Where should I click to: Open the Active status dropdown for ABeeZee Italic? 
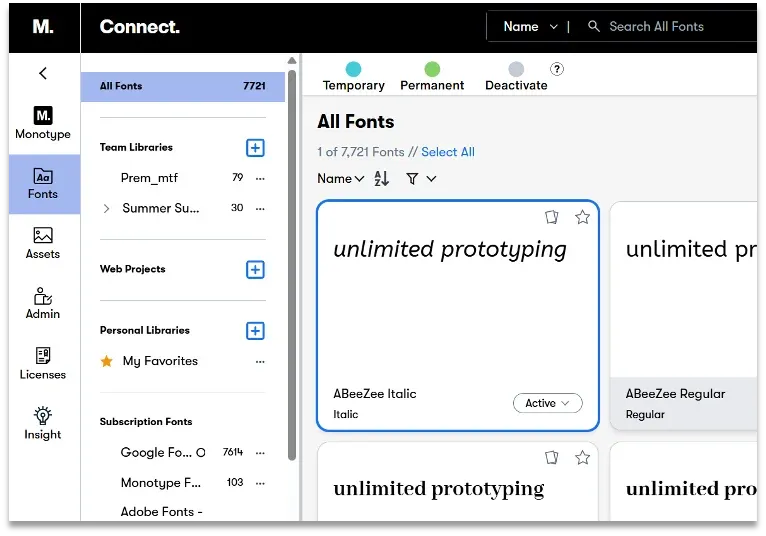(x=548, y=403)
